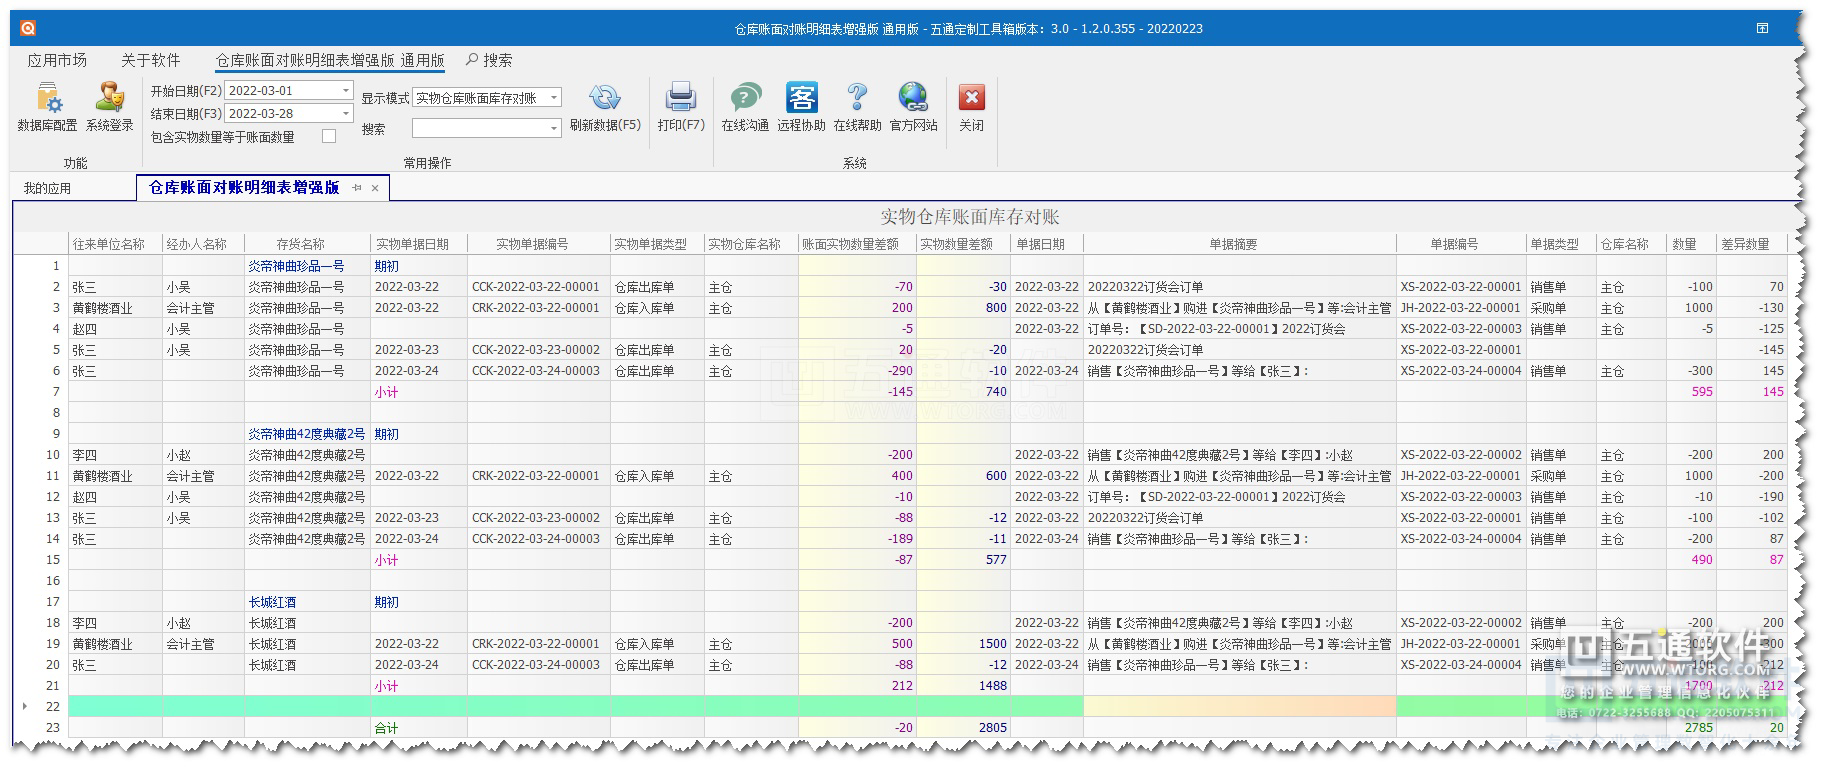Screen dimensions: 1823x768
Task: Select JH-2022-03-22-00001 in row 11
Action: [1461, 476]
